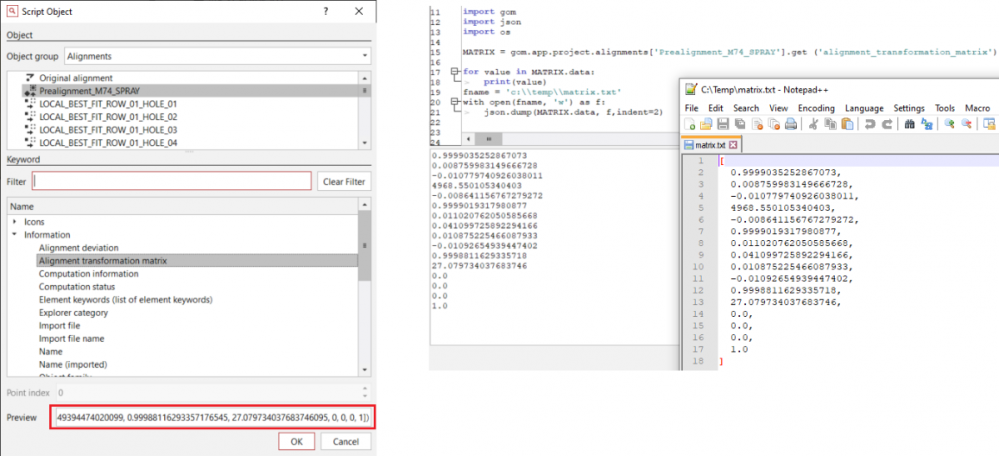
Task: Click the OK button in Script Object dialog
Action: click(x=296, y=441)
